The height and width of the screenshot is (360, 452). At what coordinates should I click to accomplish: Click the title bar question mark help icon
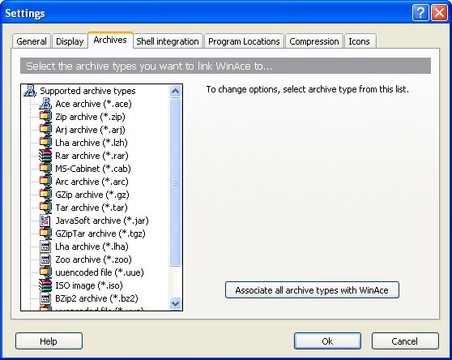click(420, 13)
